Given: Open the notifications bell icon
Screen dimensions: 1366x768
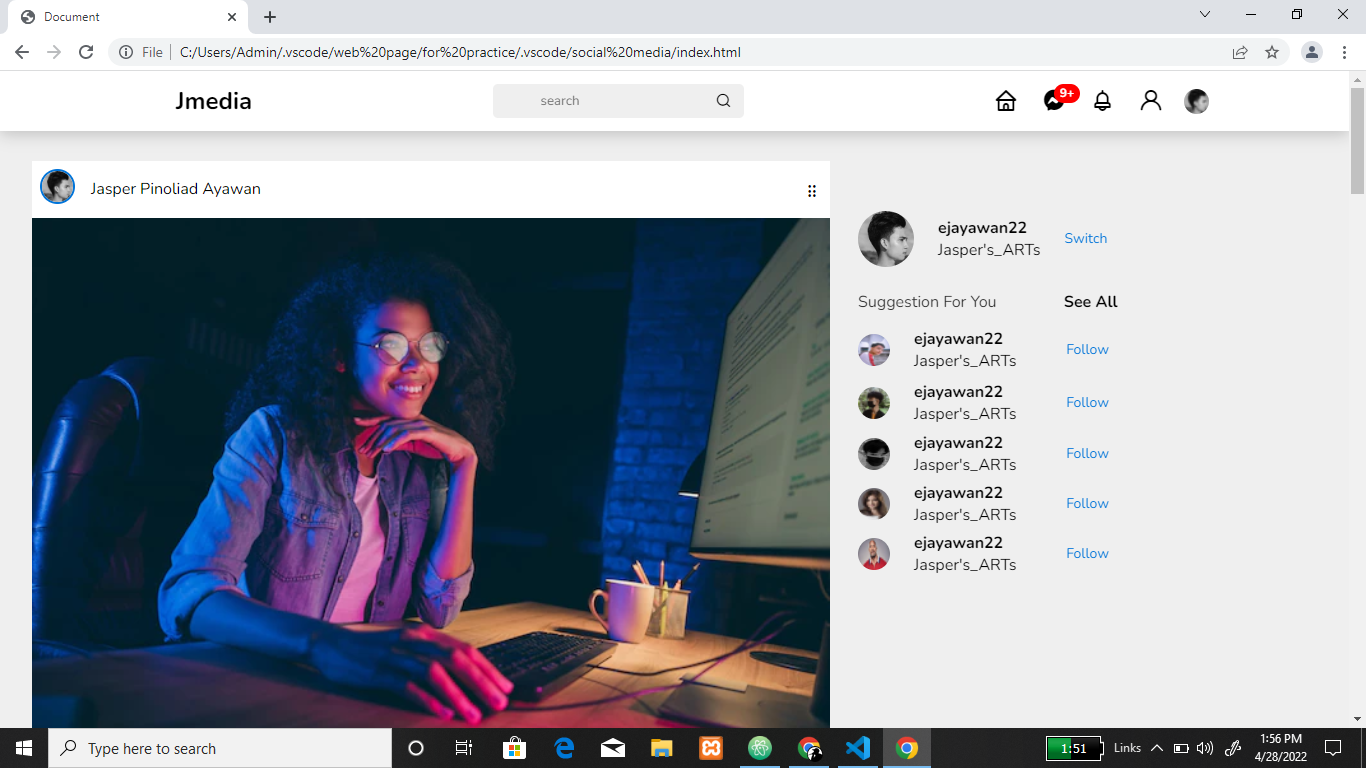Looking at the screenshot, I should 1102,101.
